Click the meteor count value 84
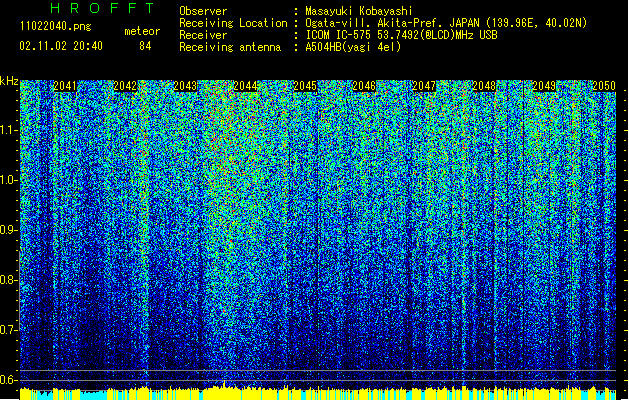Screen dimensions: 629x400 point(145,46)
